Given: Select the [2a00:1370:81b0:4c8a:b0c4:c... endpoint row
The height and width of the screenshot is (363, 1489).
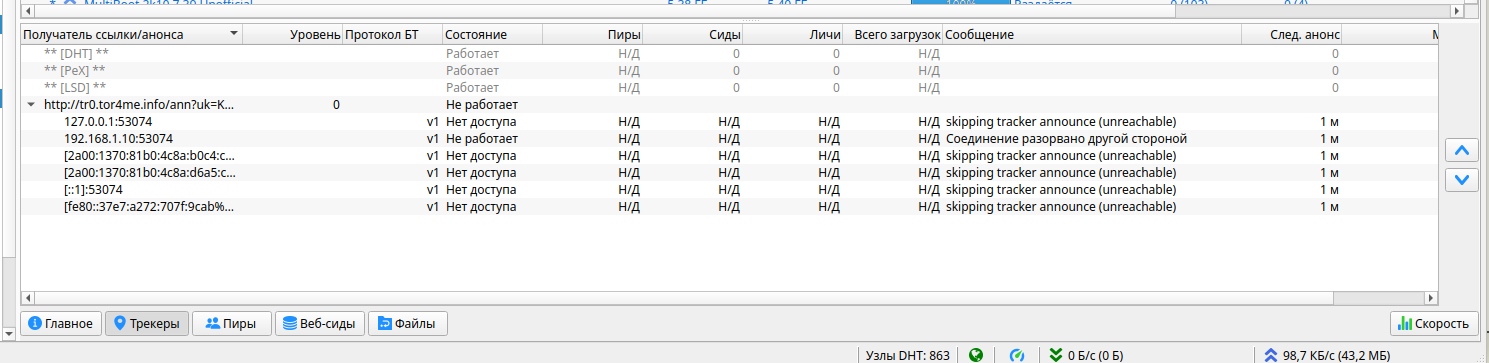Looking at the screenshot, I should tap(729, 155).
